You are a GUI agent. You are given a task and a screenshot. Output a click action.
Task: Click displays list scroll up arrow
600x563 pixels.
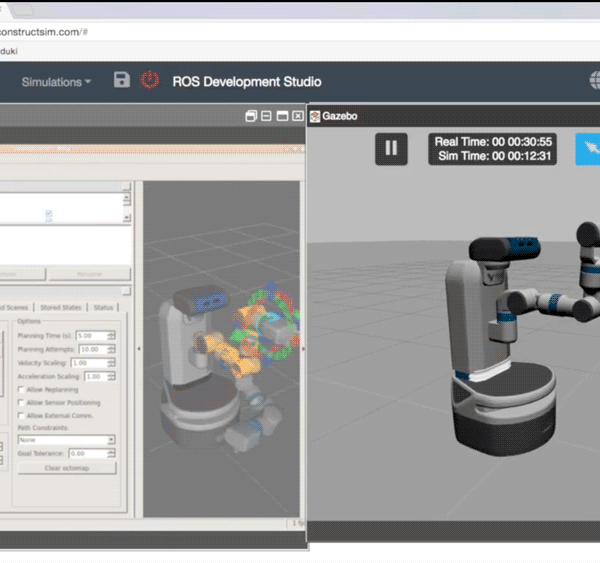pos(127,198)
